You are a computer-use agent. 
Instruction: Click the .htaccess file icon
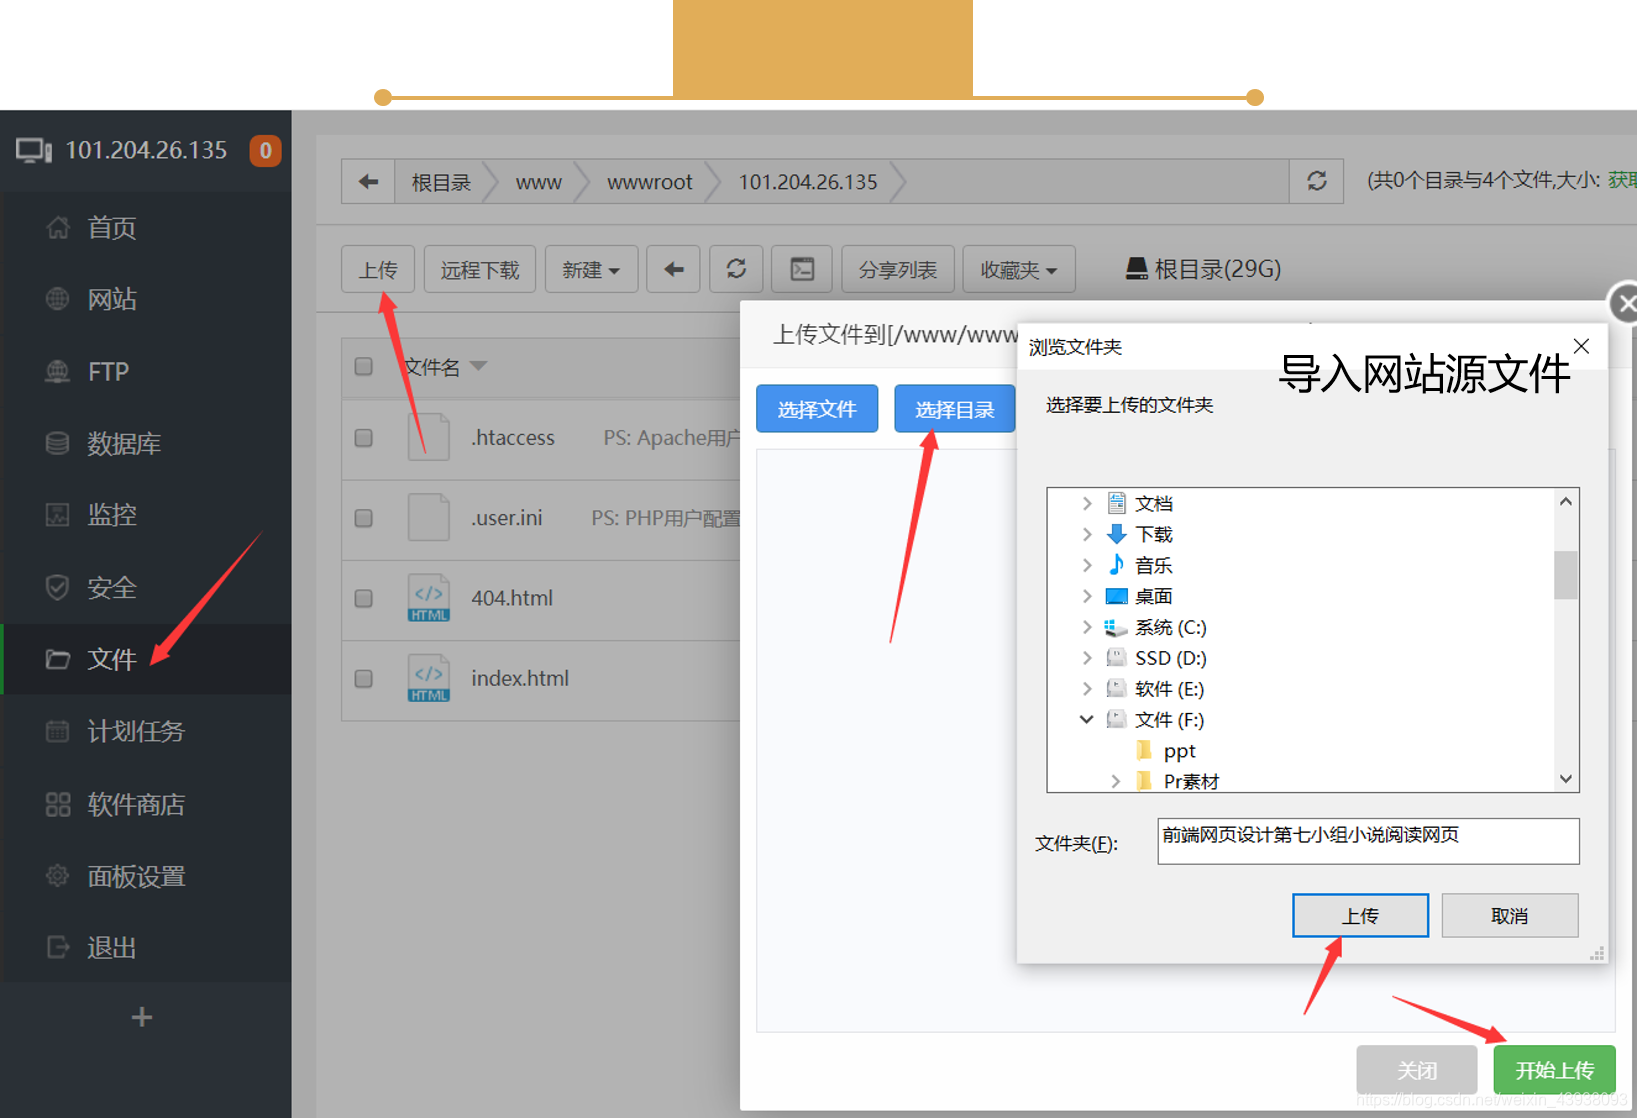pos(428,437)
